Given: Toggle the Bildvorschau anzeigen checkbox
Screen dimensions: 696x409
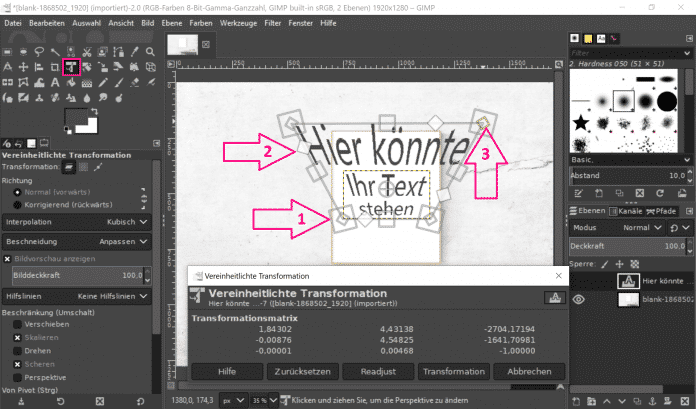Looking at the screenshot, I should click(x=7, y=258).
